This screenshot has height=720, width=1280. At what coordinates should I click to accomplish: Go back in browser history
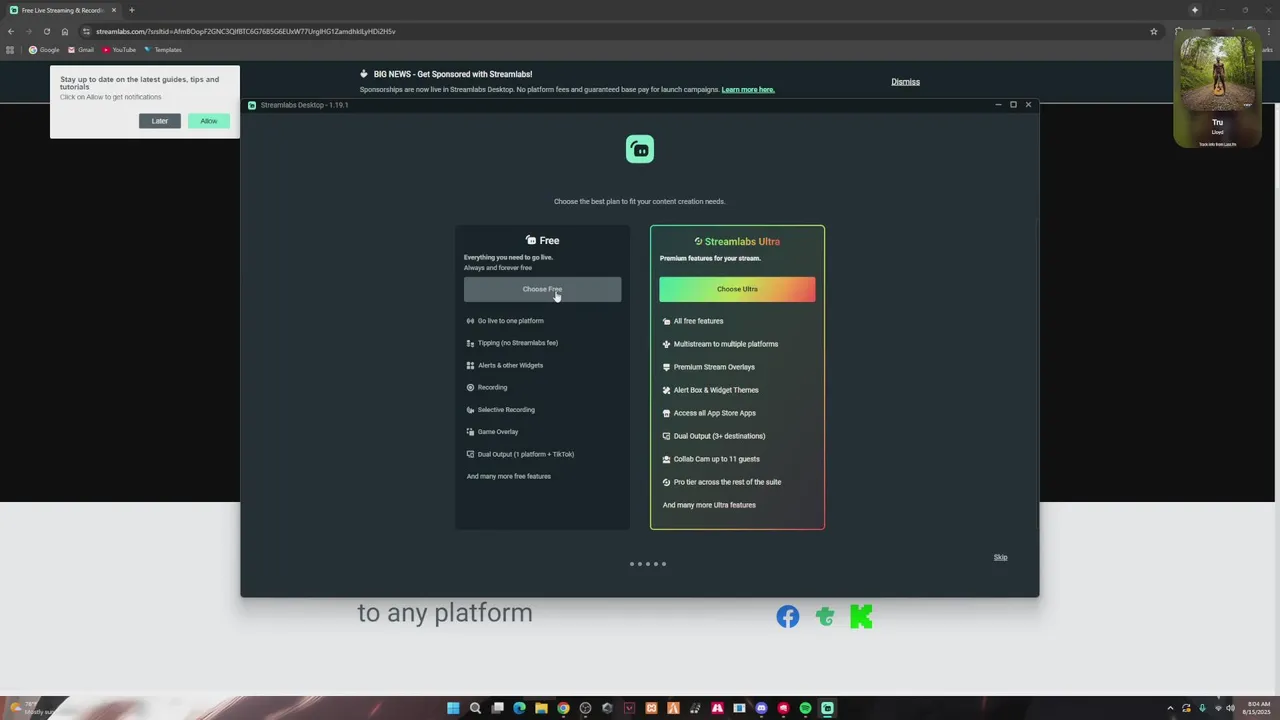(11, 31)
